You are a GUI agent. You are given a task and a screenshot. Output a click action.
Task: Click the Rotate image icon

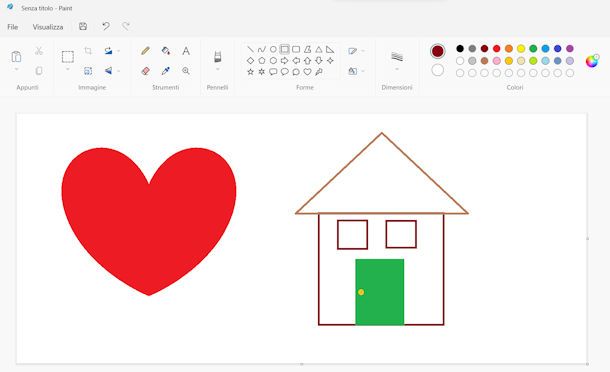pos(109,51)
